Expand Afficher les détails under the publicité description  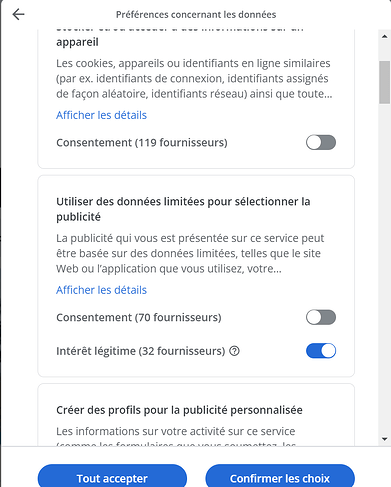(101, 290)
